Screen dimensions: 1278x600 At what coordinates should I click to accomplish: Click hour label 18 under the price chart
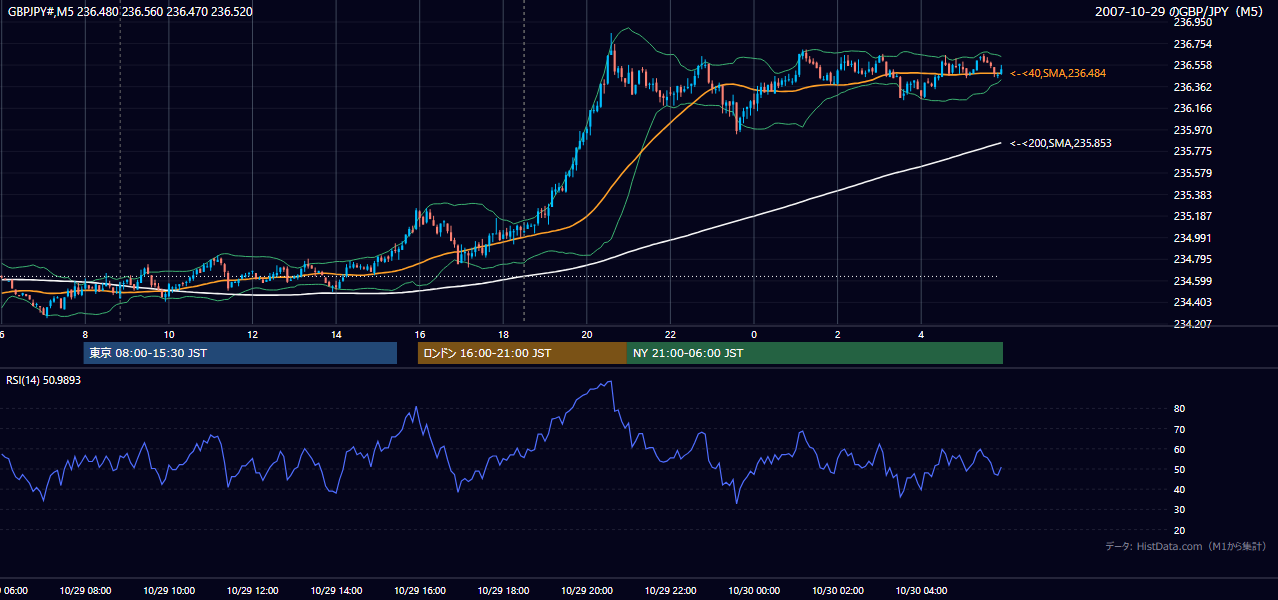pyautogui.click(x=503, y=334)
